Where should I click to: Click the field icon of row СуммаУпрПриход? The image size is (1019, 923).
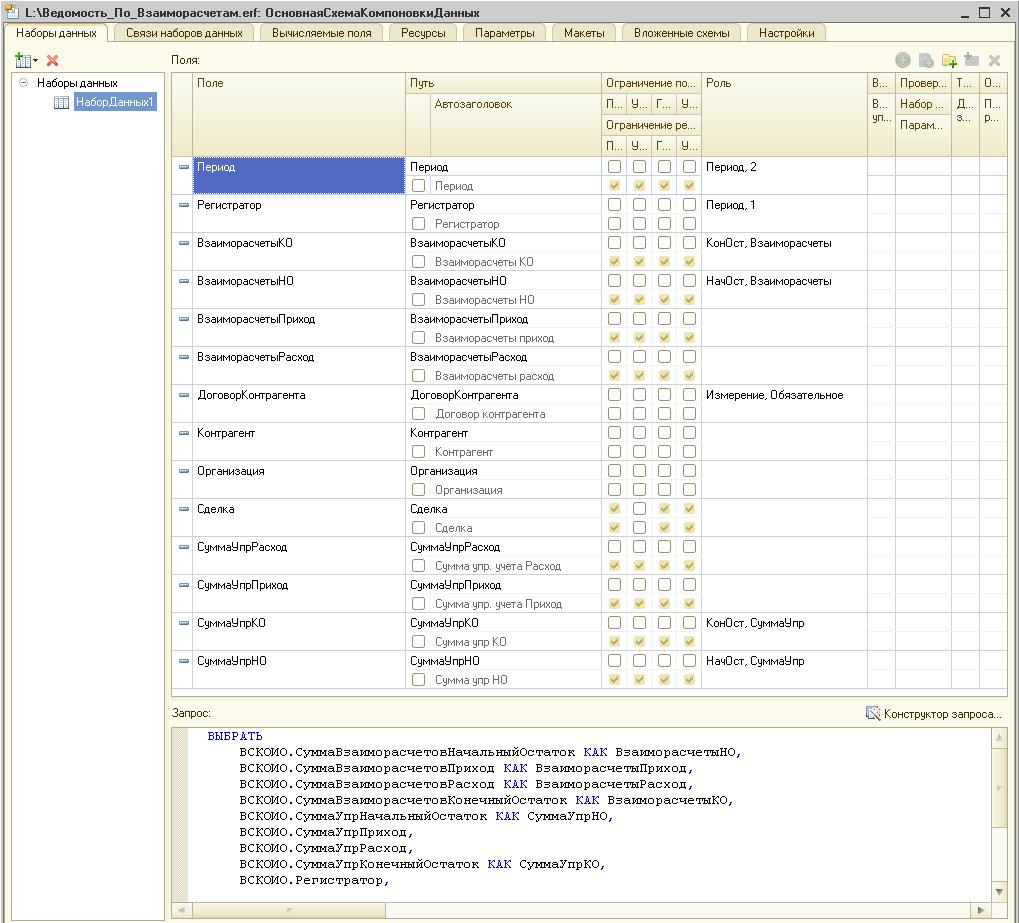click(x=184, y=585)
